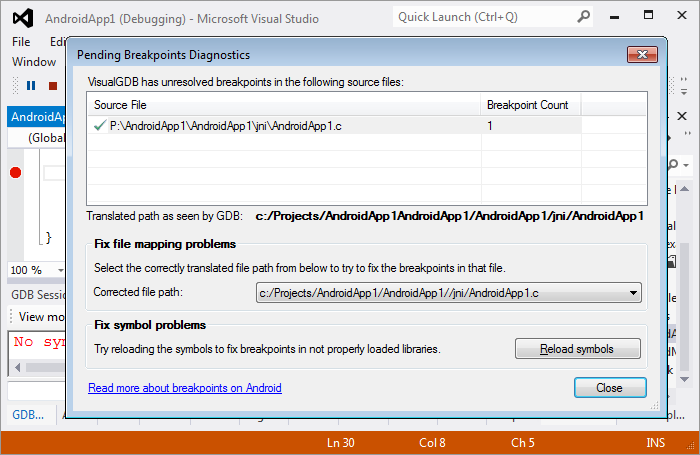700x455 pixels.
Task: Click the Col 8 status bar indicator
Action: click(x=432, y=442)
